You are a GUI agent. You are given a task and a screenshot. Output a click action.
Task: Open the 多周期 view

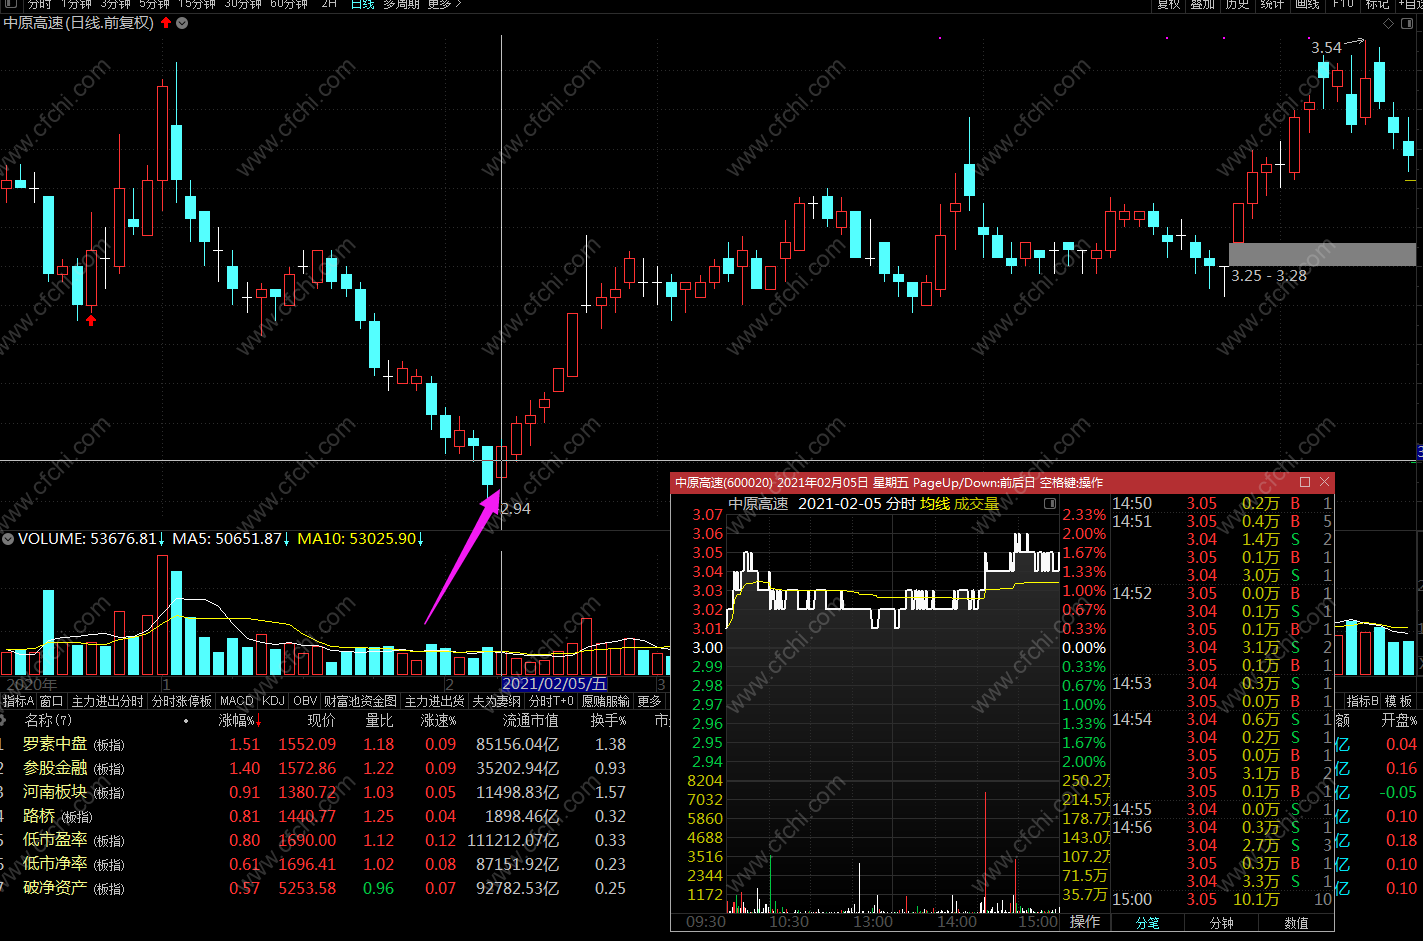click(x=402, y=4)
